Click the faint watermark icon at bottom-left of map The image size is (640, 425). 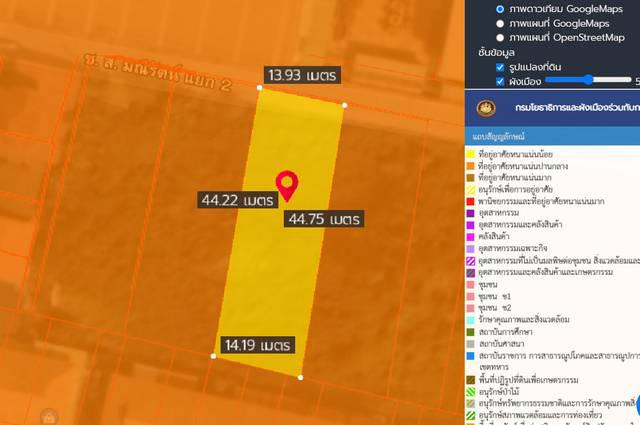pyautogui.click(x=46, y=416)
